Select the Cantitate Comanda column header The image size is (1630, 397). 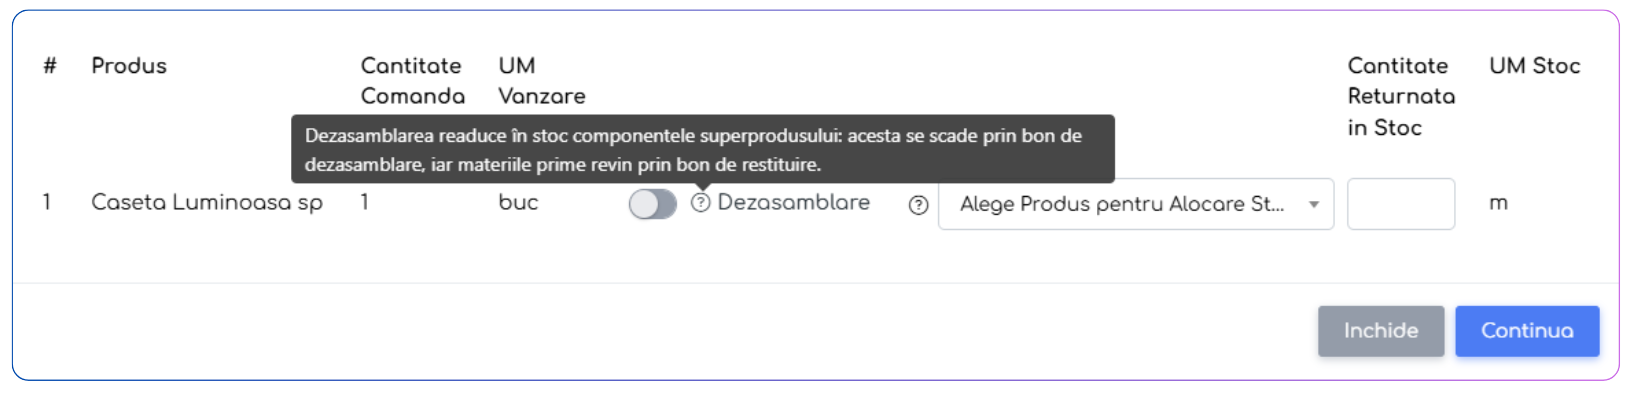[412, 81]
